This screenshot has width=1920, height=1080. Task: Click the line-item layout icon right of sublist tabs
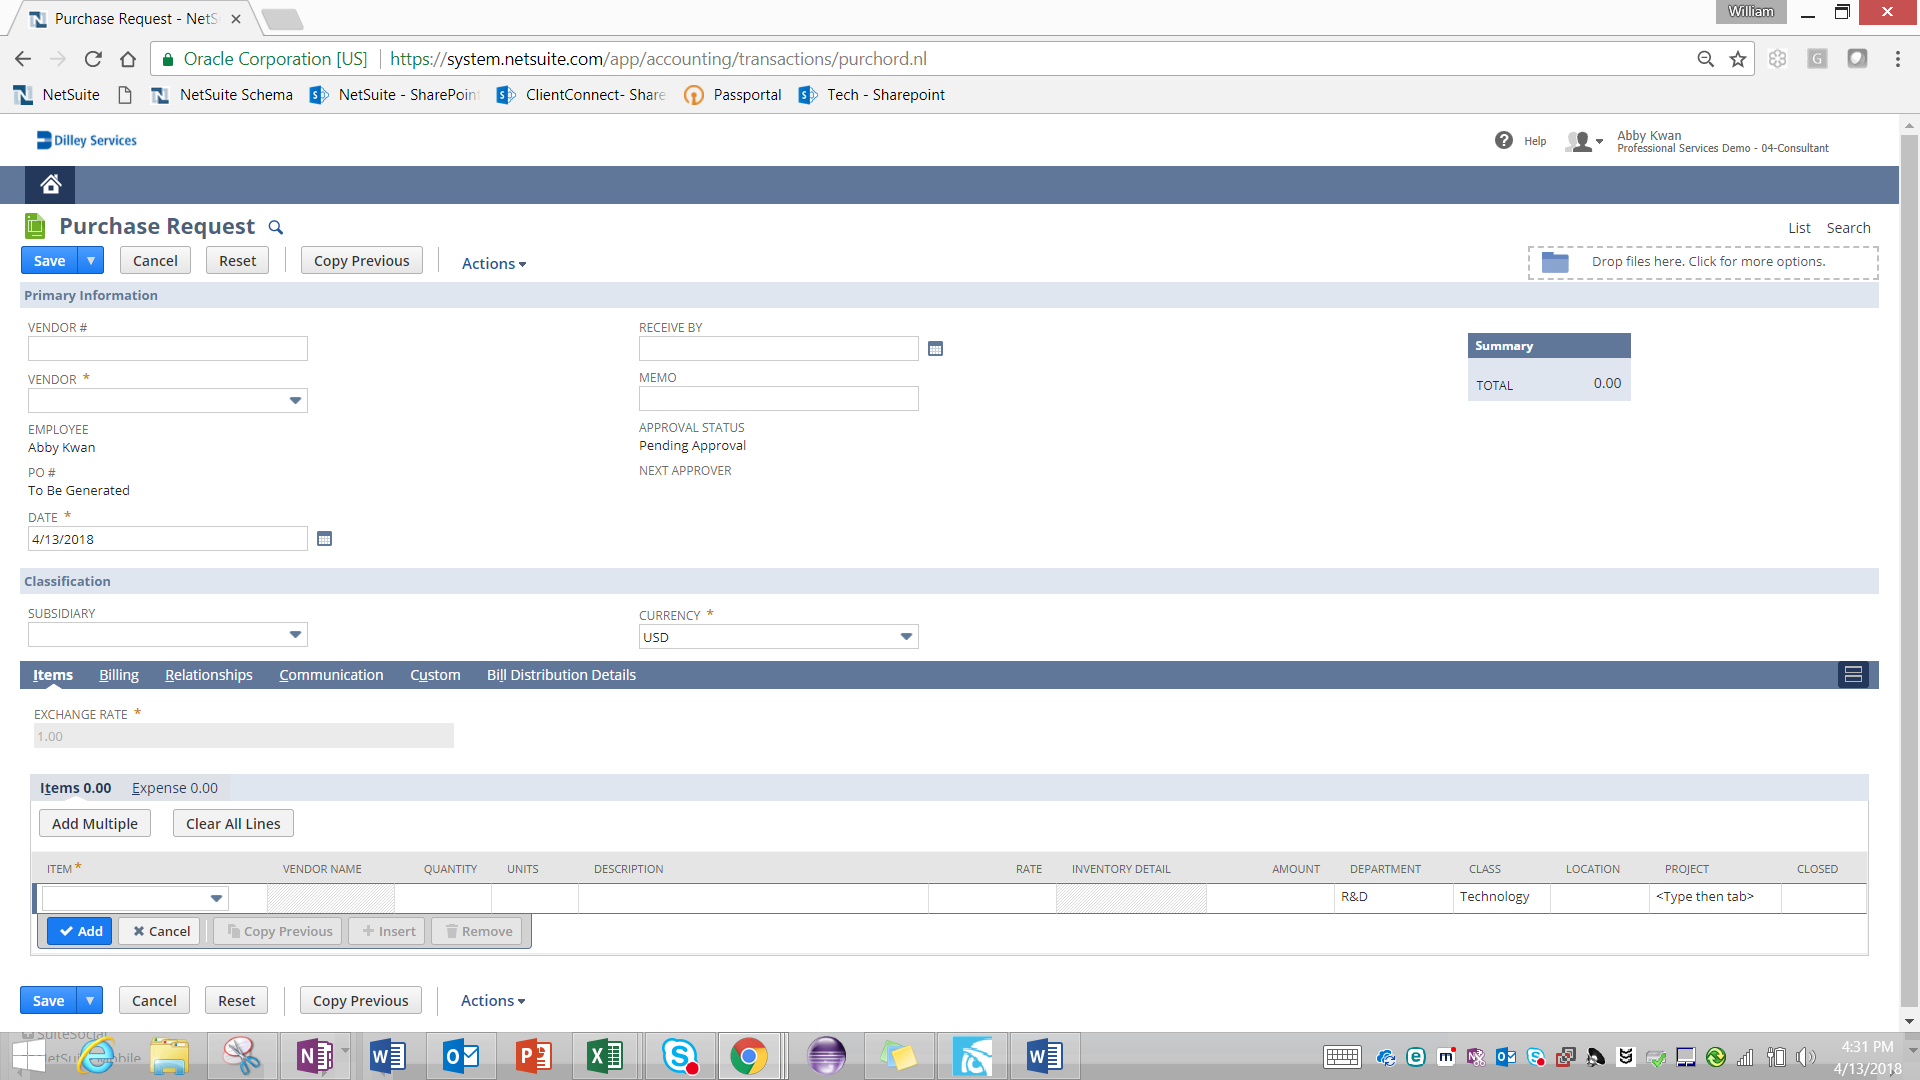coord(1853,674)
